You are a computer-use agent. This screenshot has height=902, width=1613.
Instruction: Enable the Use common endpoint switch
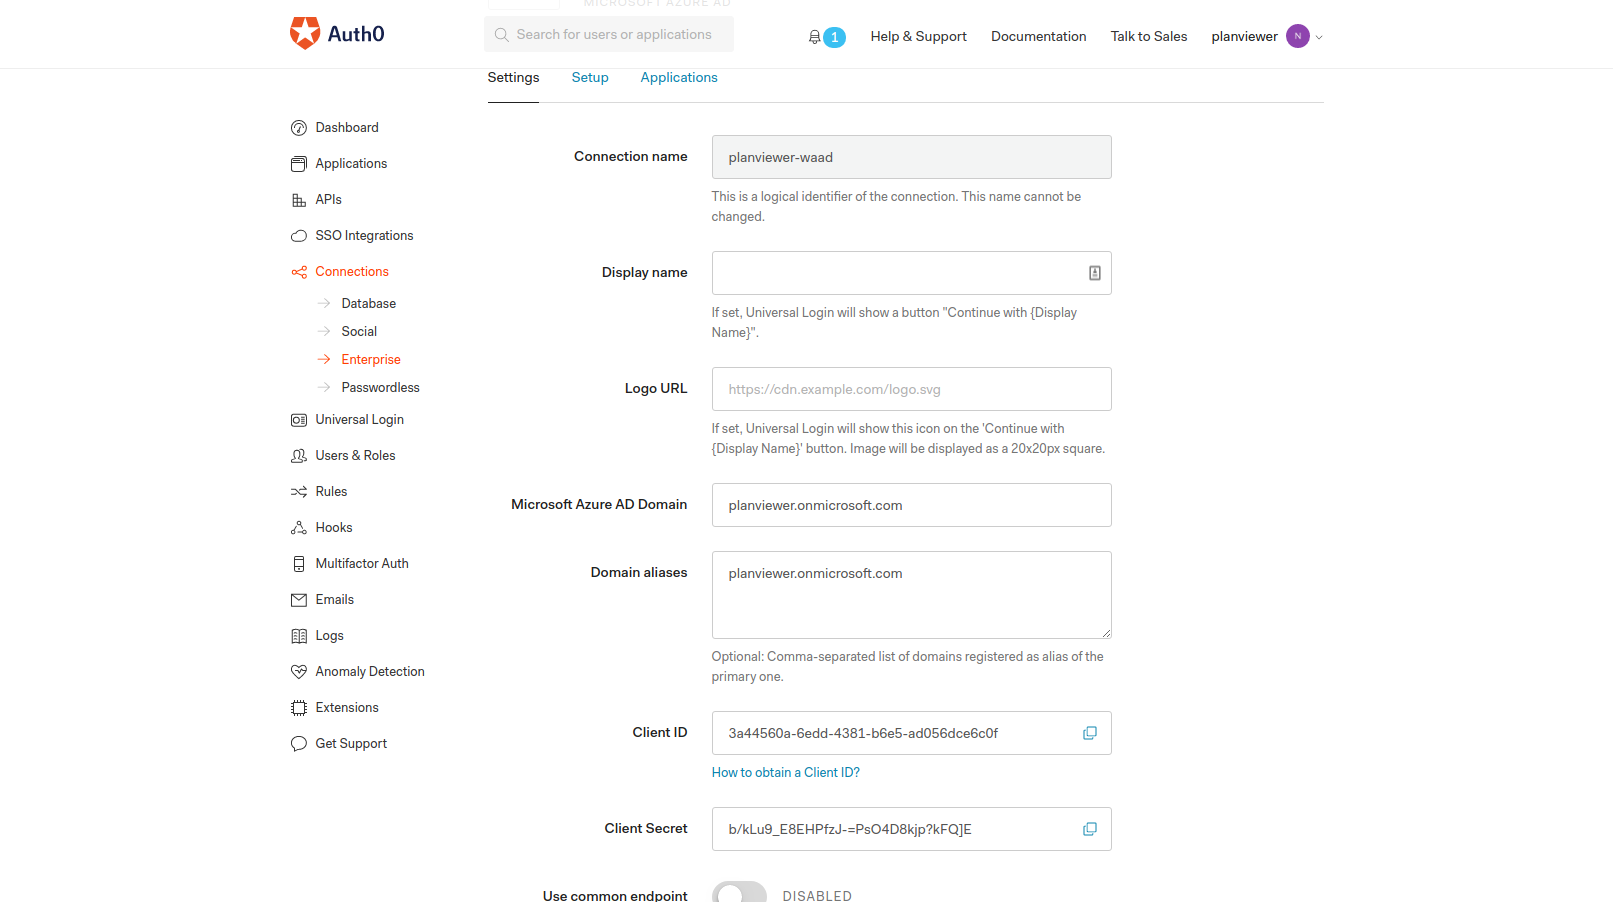pos(739,892)
